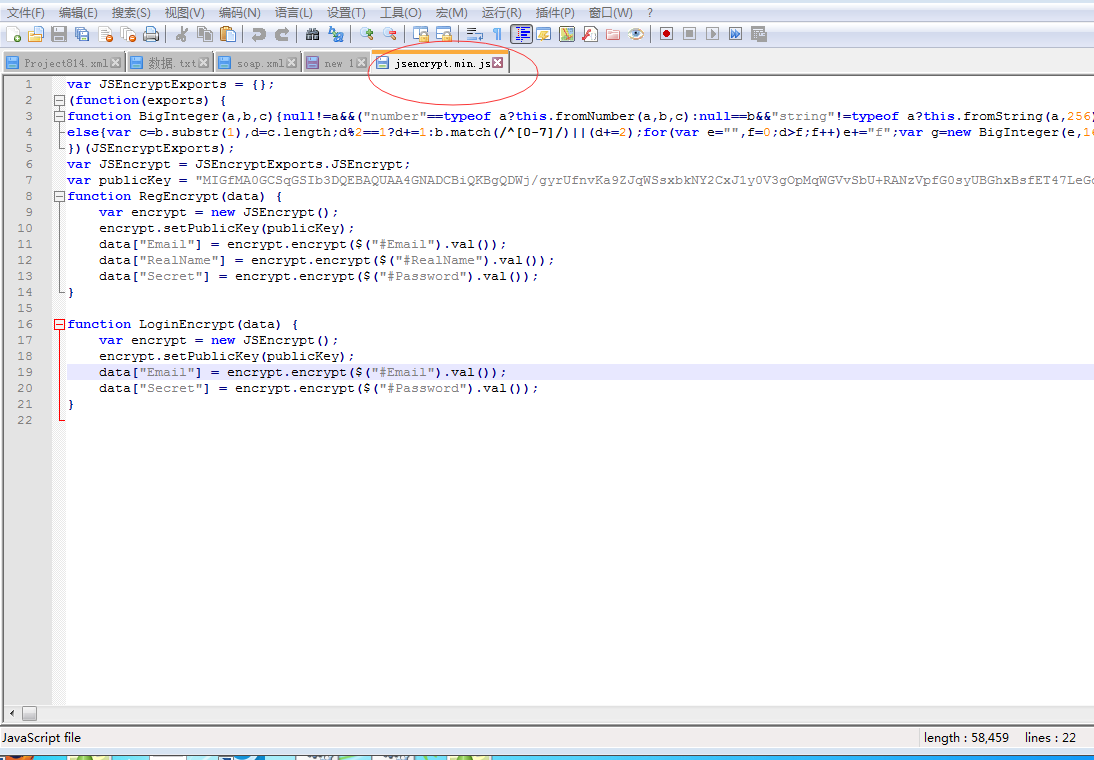Viewport: 1094px width, 760px height.
Task: Click the horizontal scrollbar left arrow
Action: coord(11,713)
